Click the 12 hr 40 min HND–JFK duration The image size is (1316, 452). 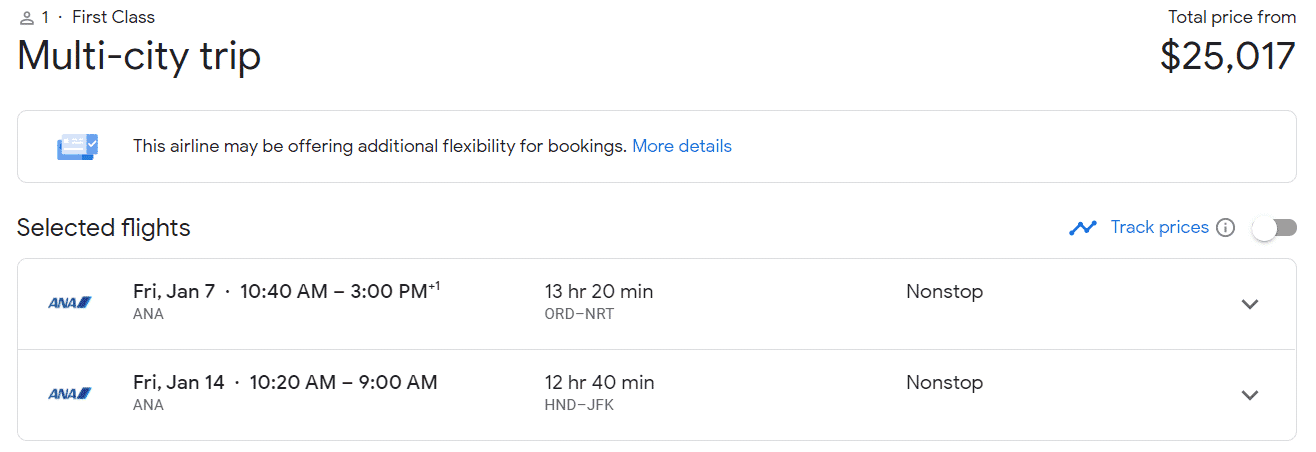599,393
